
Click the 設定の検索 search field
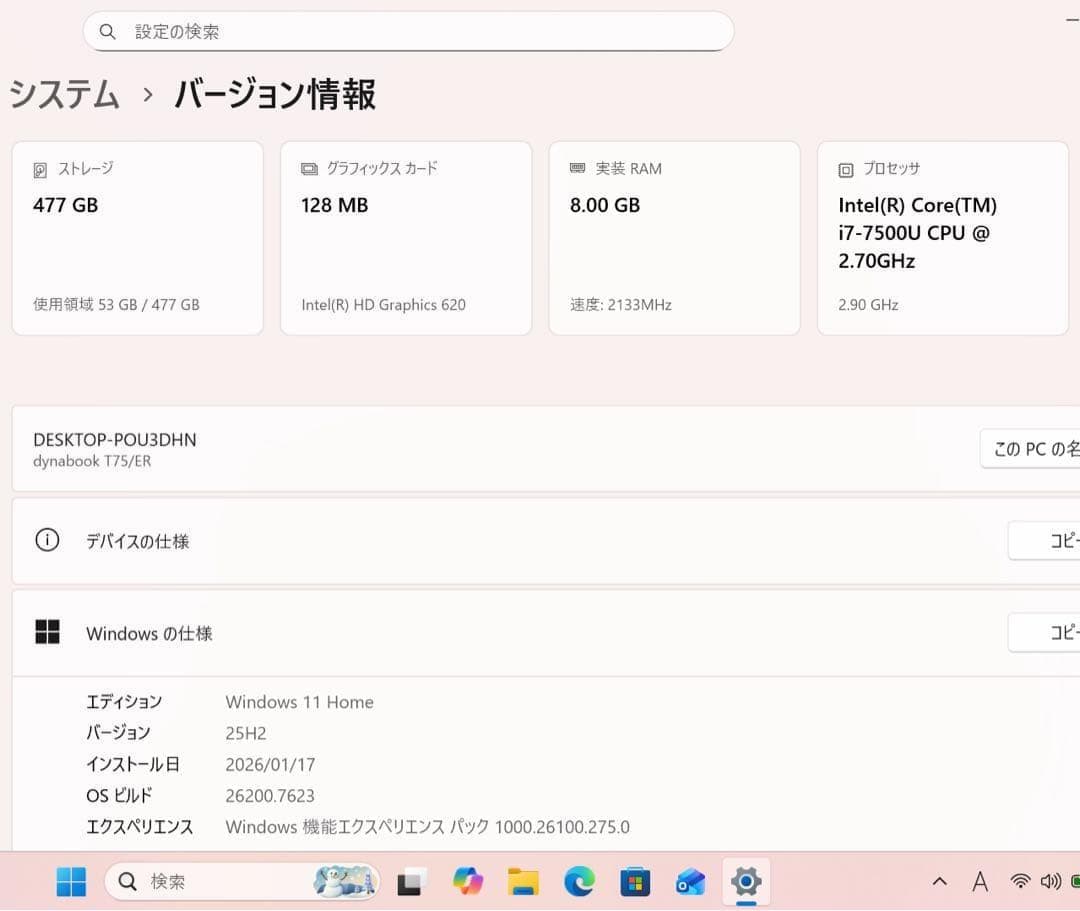tap(408, 31)
